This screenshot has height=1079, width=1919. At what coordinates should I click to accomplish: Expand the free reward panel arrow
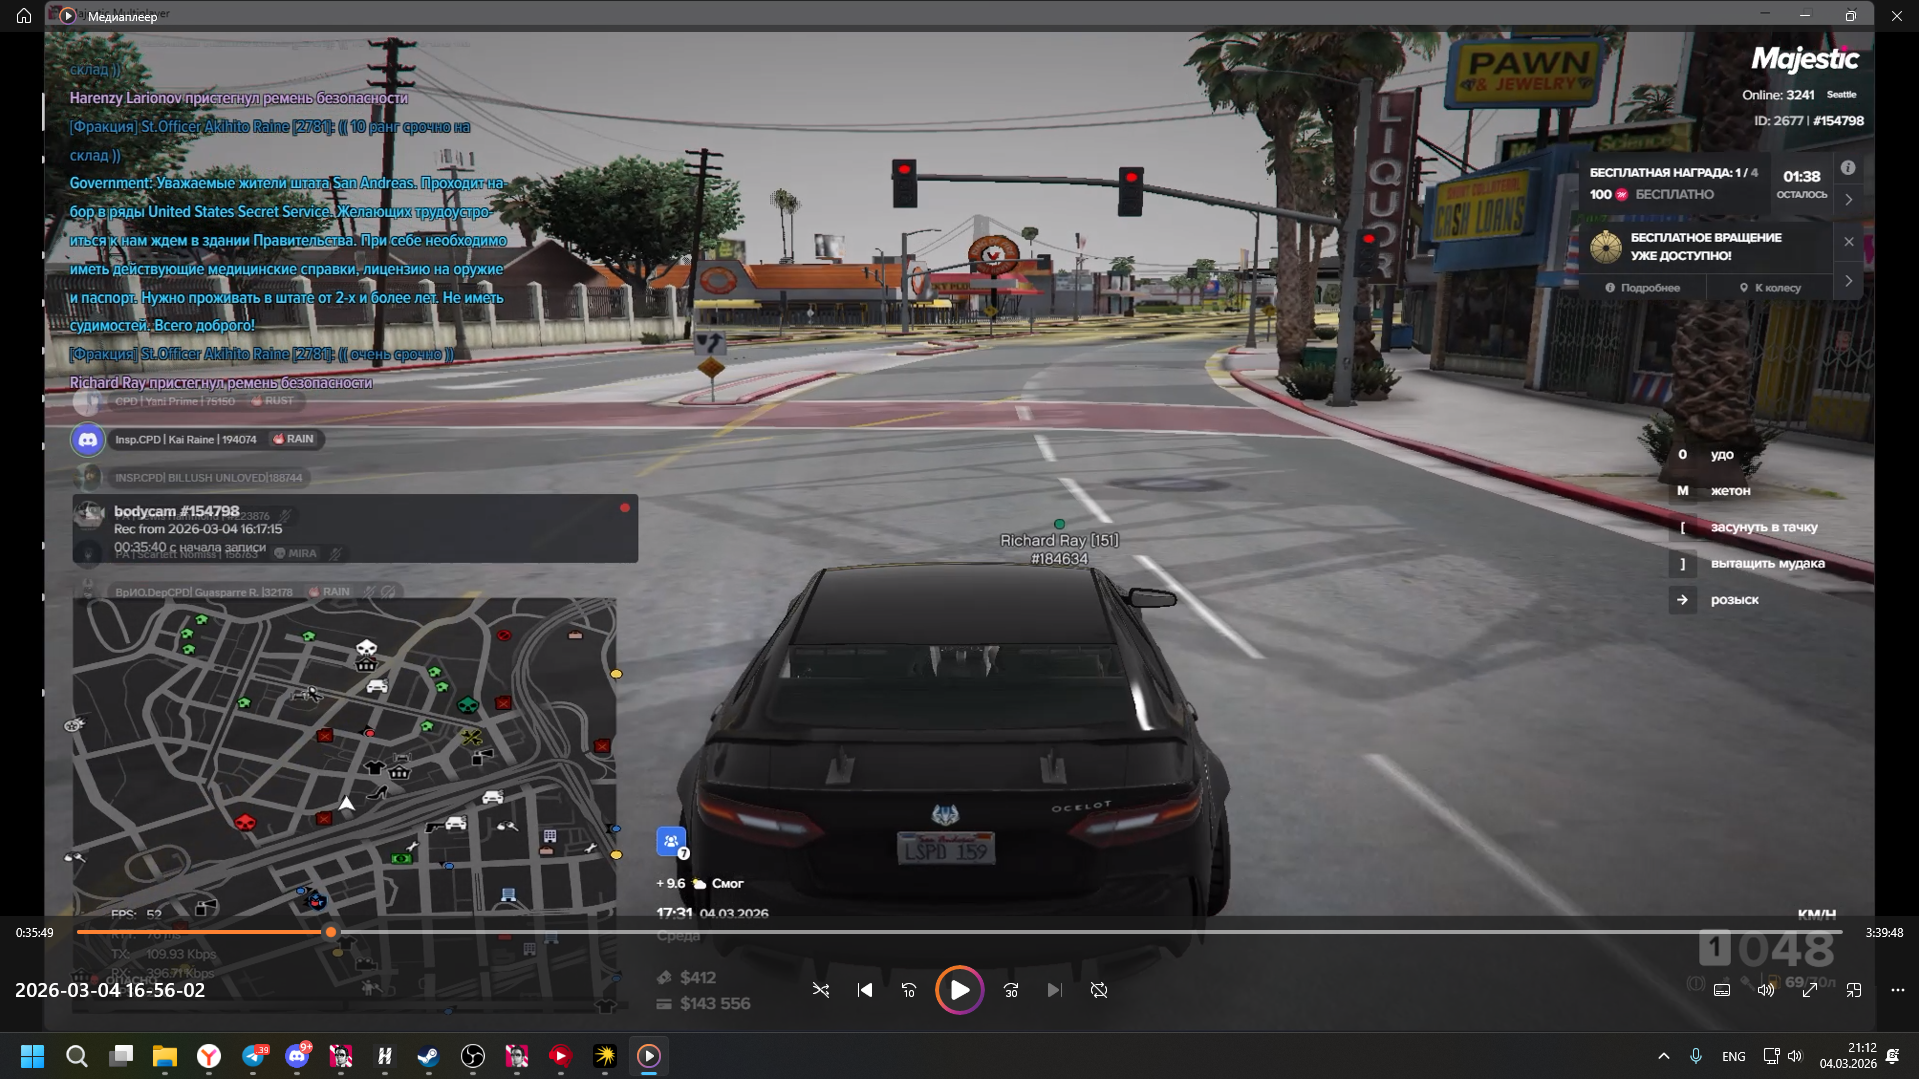[1849, 199]
